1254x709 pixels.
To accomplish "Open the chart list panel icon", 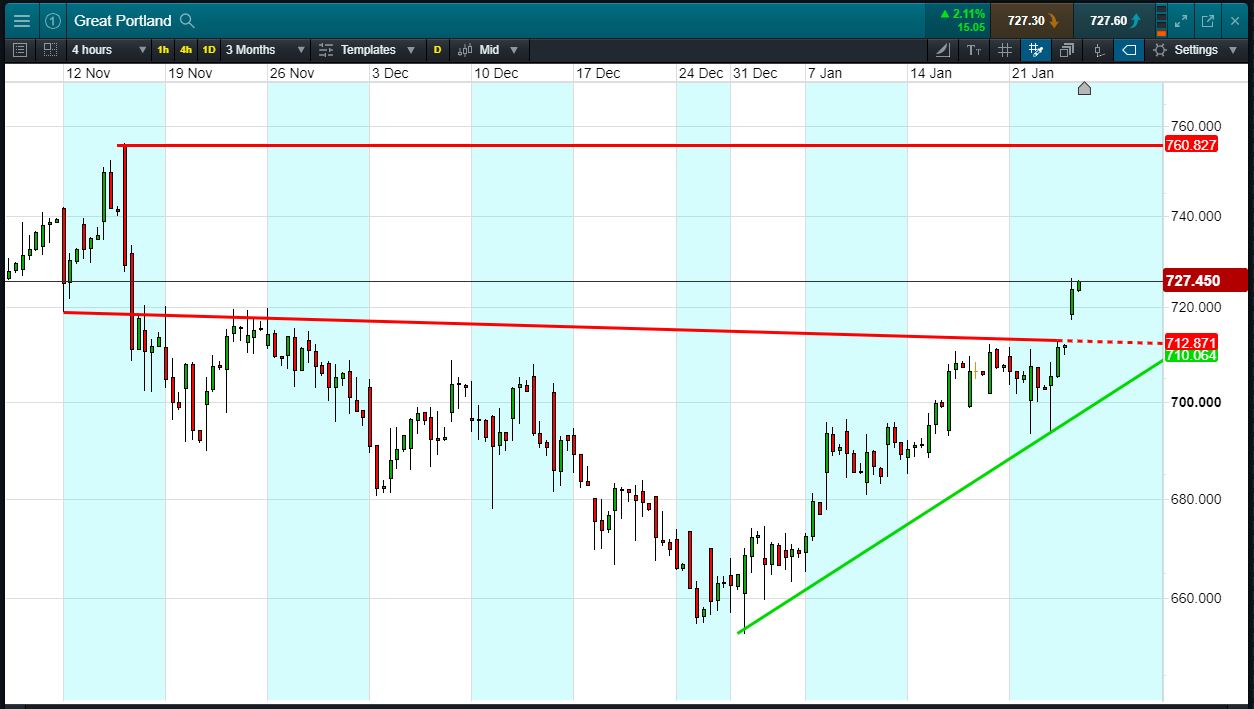I will tap(20, 50).
